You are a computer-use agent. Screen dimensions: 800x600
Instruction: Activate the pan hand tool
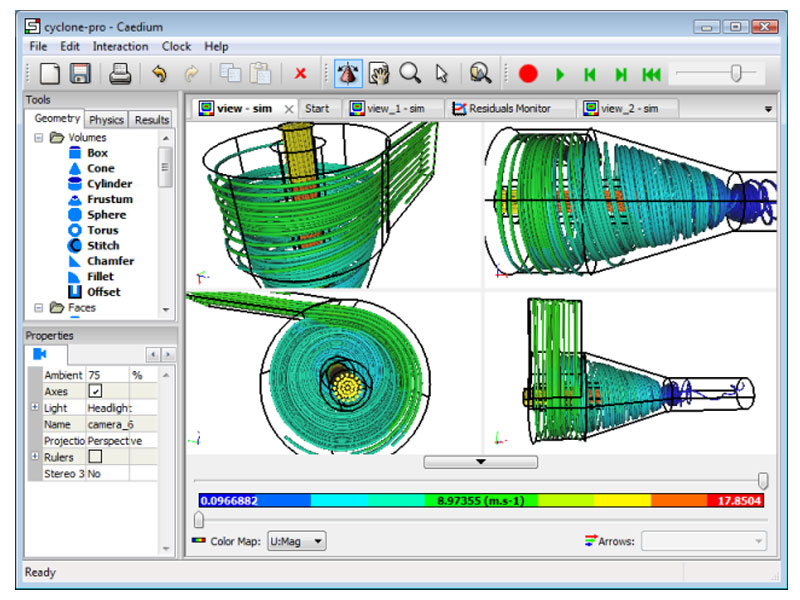coord(379,73)
